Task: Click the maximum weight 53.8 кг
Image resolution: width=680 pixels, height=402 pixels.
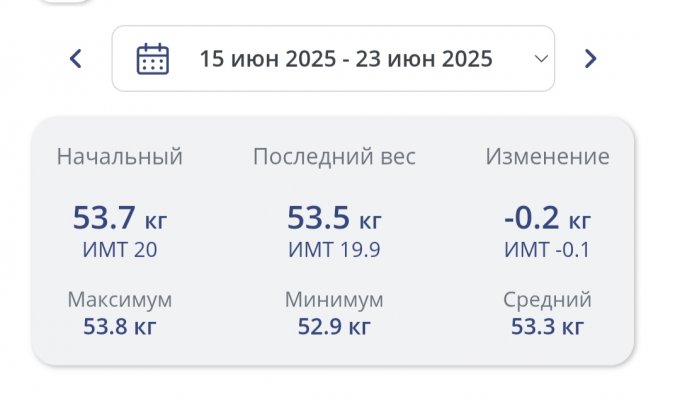Action: coord(120,326)
